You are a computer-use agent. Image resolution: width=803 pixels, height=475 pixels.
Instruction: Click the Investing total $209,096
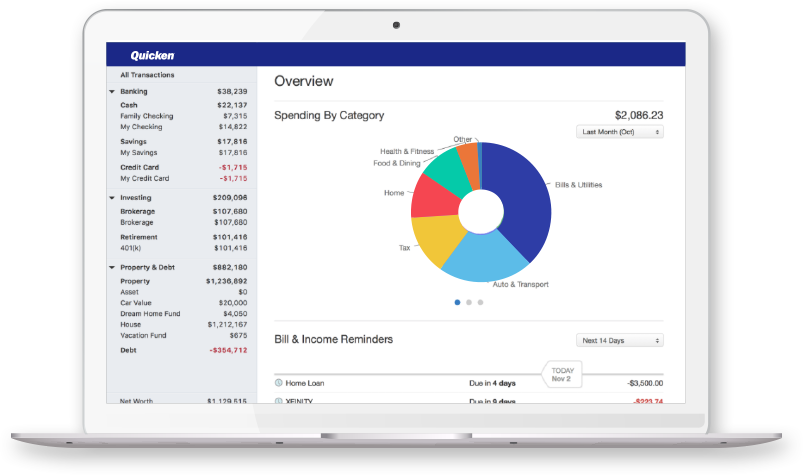click(230, 198)
